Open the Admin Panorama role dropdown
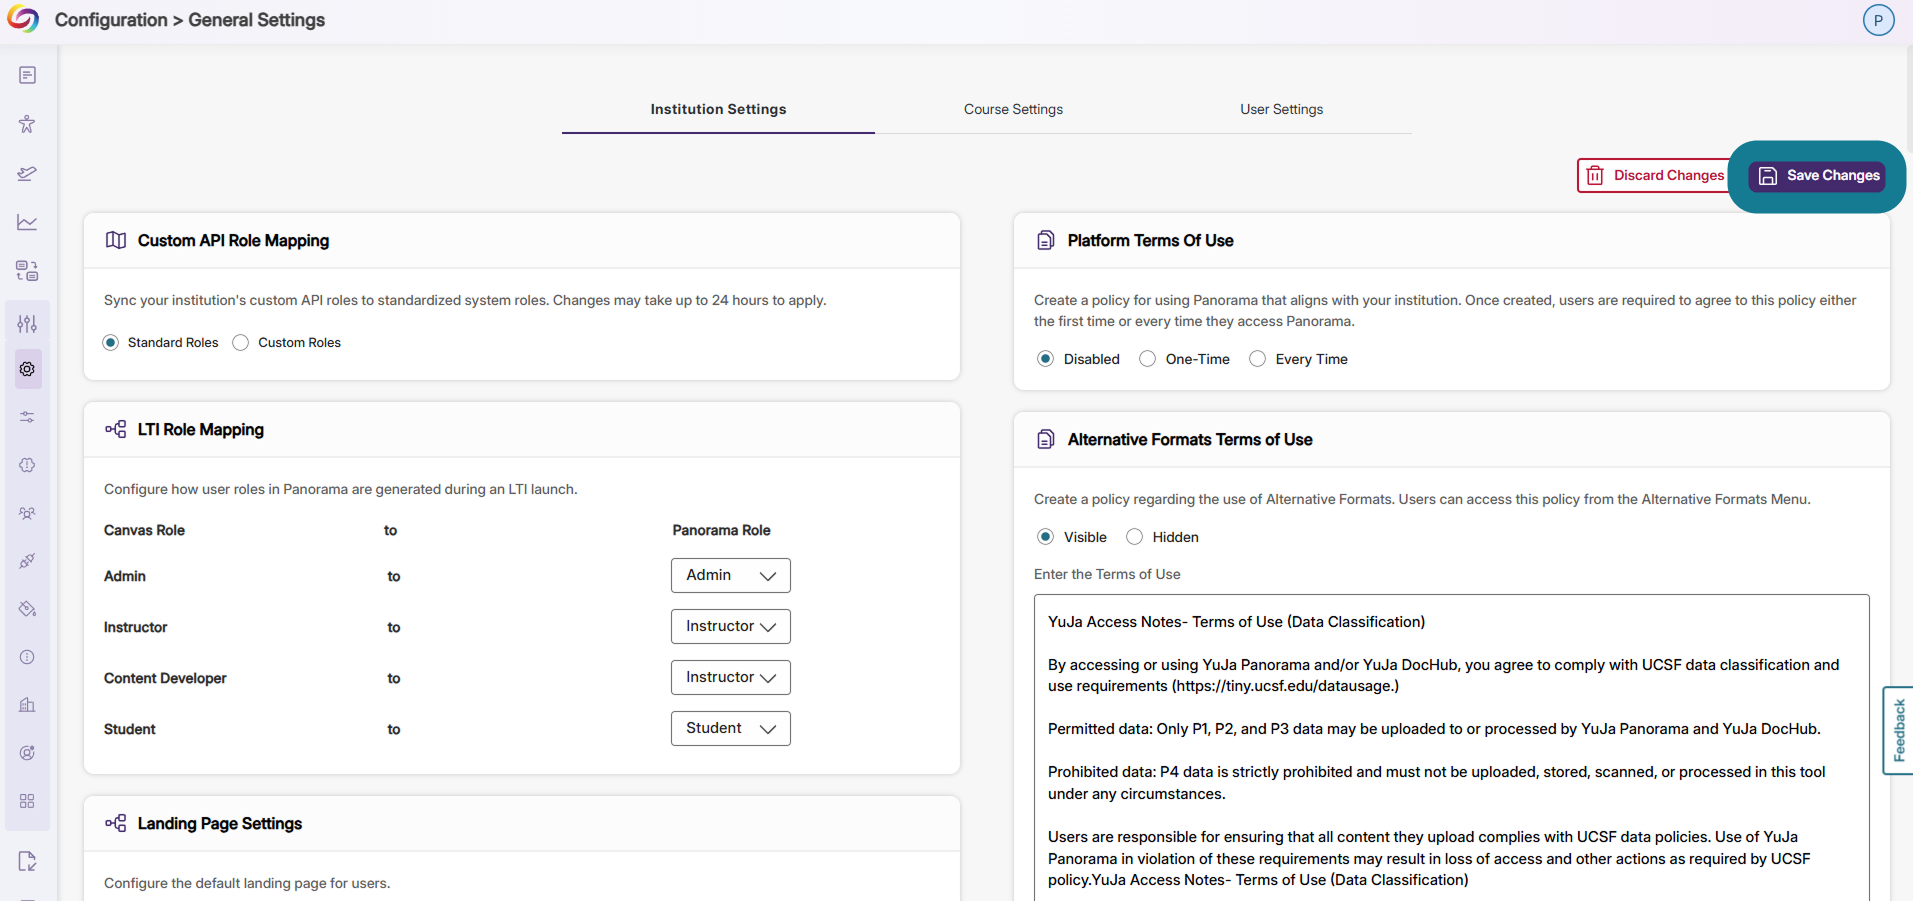The width and height of the screenshot is (1913, 901). [730, 575]
